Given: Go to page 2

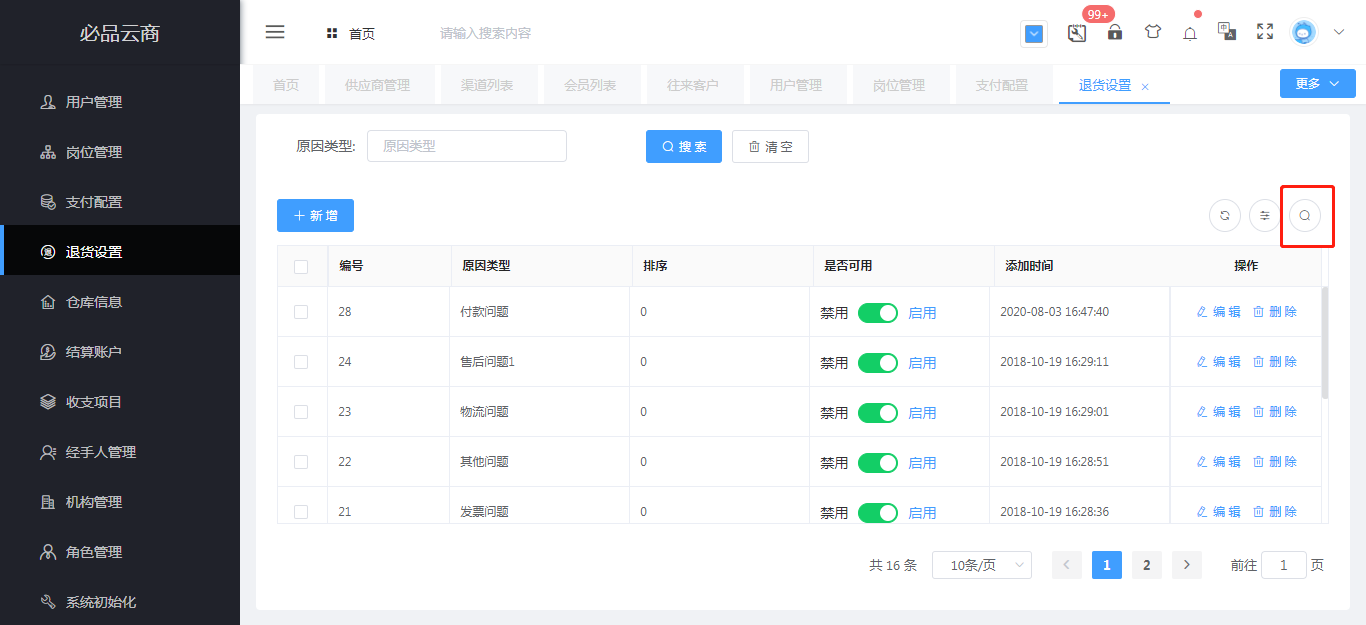Looking at the screenshot, I should click(x=1147, y=565).
